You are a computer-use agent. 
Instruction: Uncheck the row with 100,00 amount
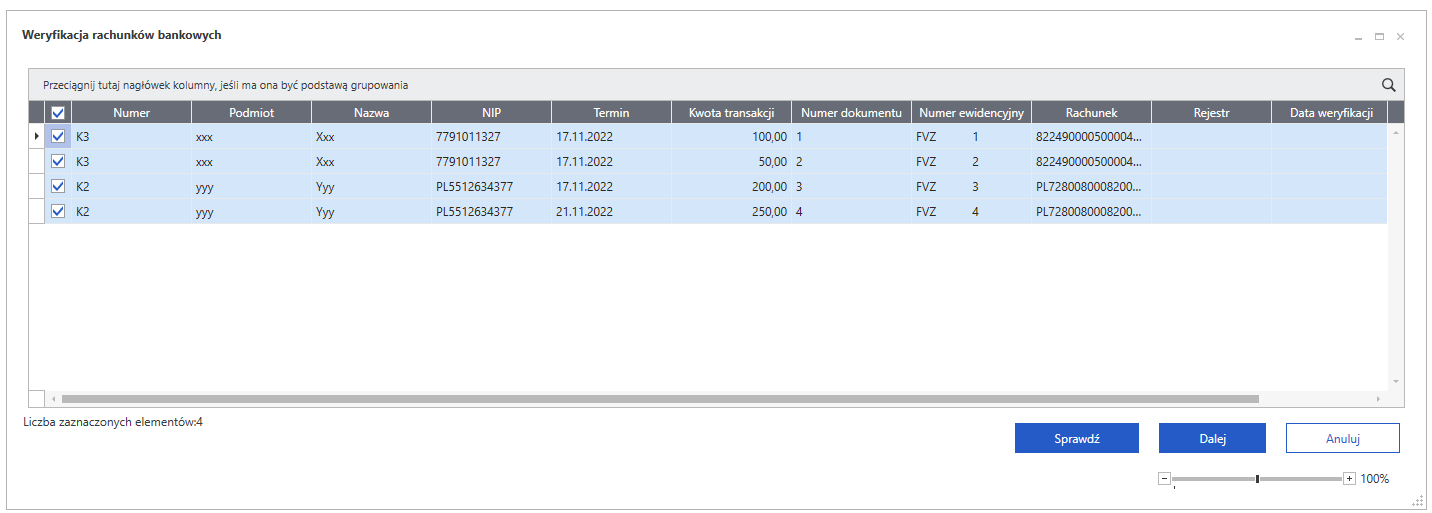[58, 136]
